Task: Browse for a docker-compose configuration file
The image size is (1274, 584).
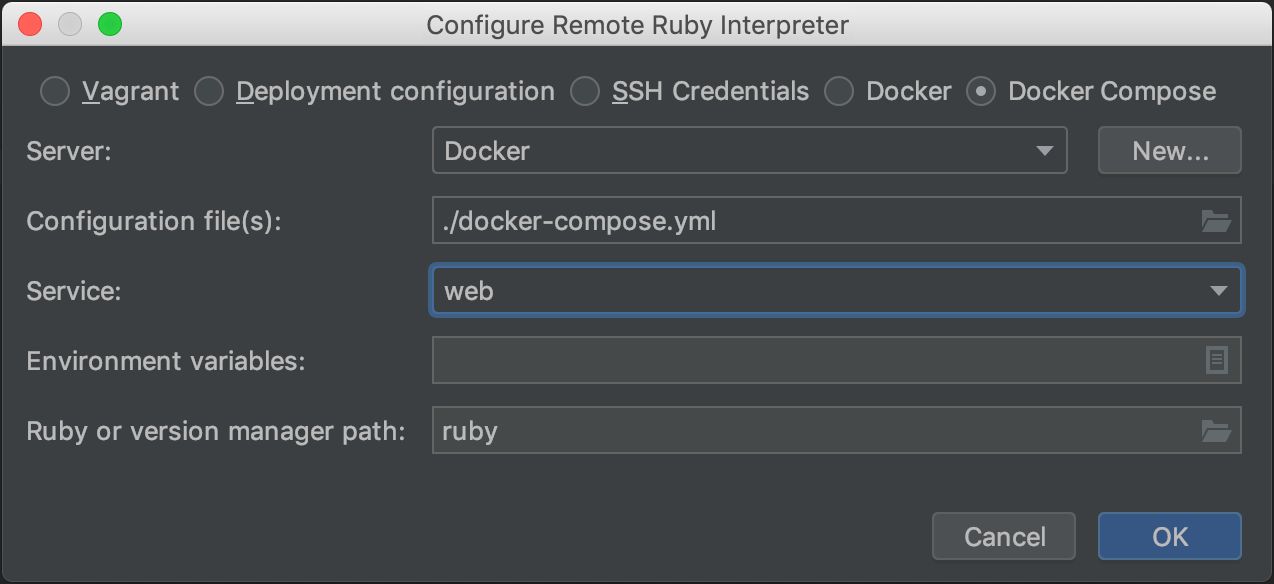Action: (x=1216, y=220)
